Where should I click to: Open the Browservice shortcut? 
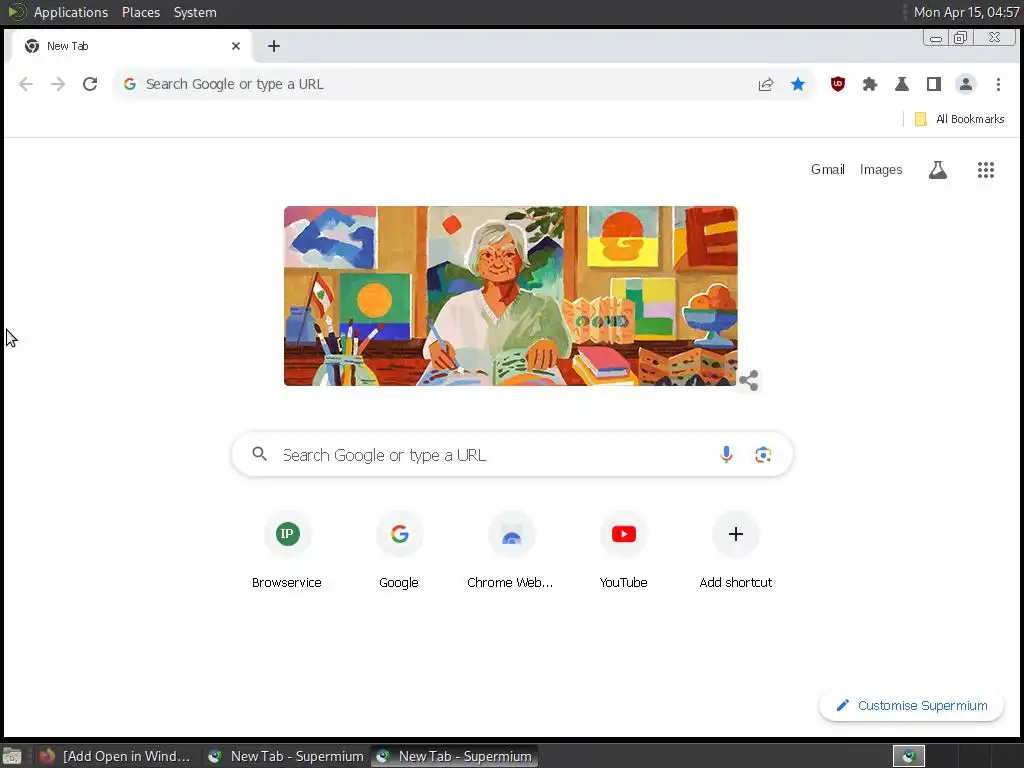pyautogui.click(x=287, y=551)
